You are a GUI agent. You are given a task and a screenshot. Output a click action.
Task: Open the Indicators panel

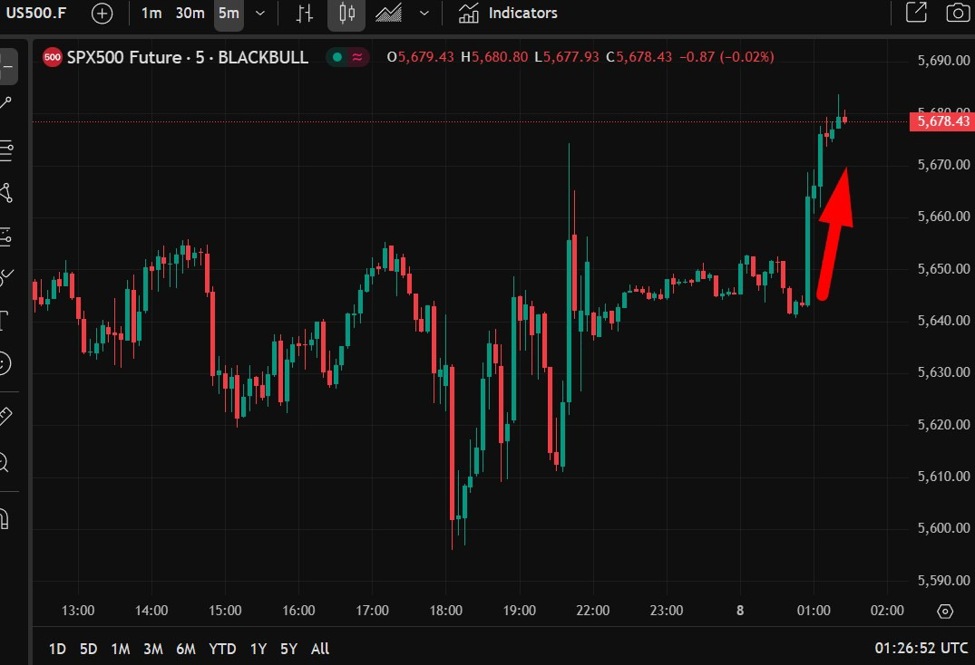click(508, 13)
